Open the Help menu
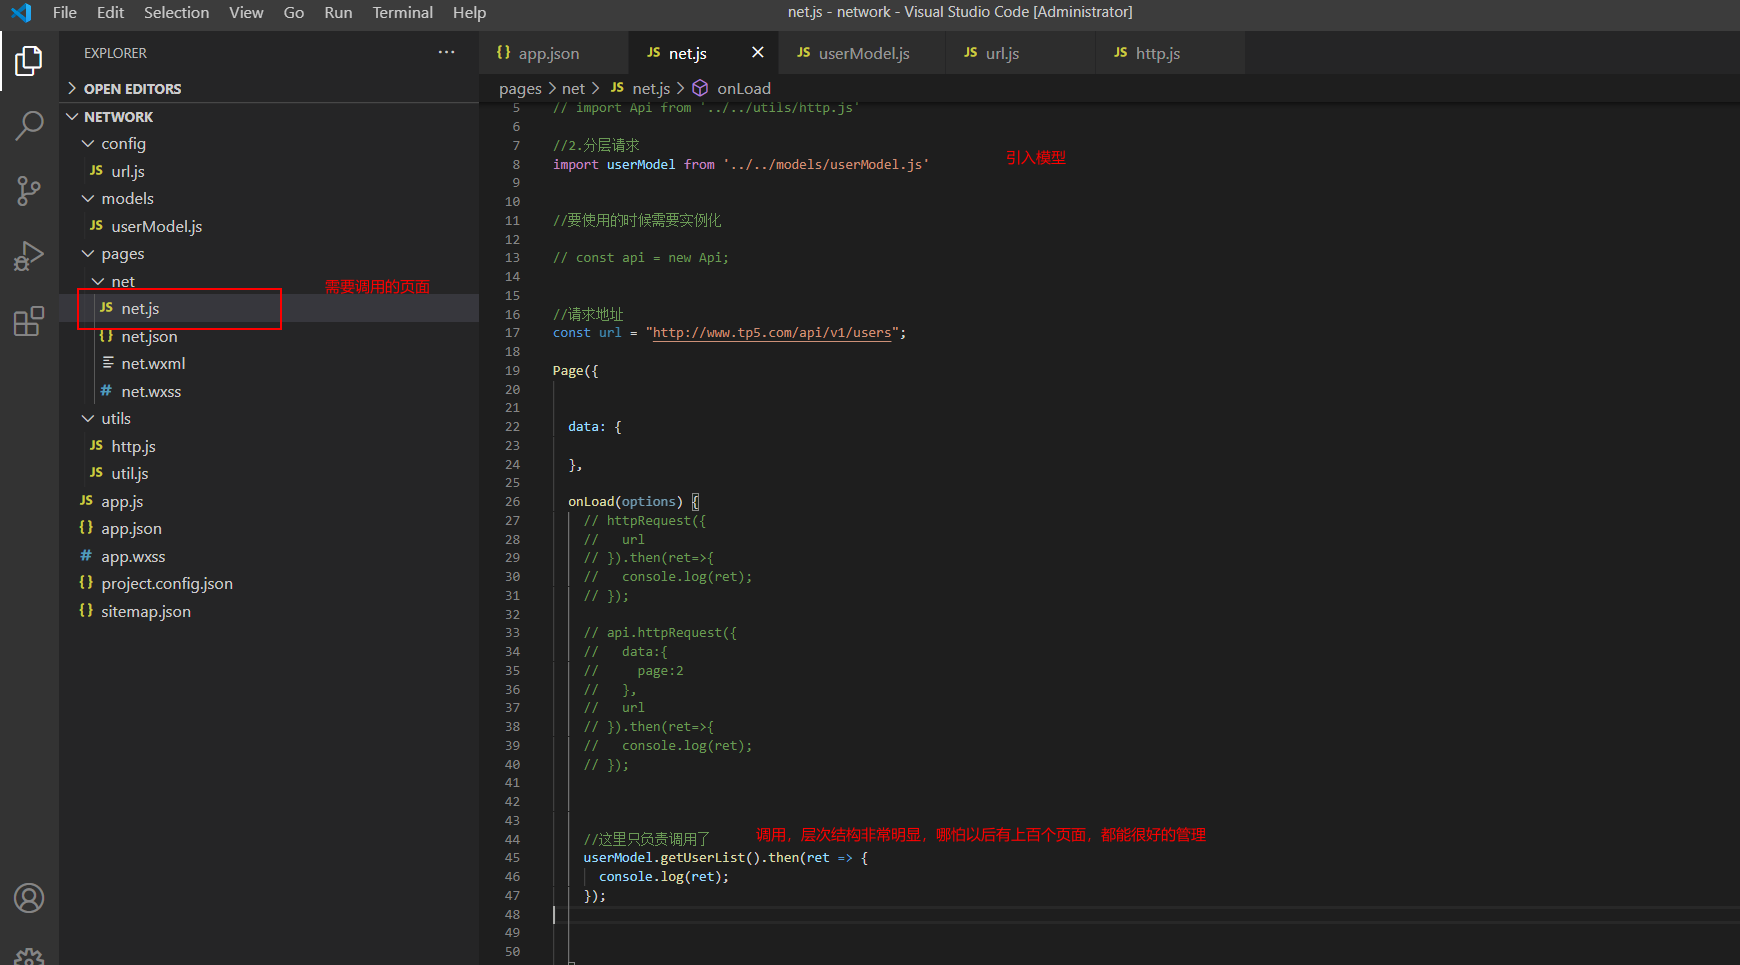 pyautogui.click(x=469, y=12)
